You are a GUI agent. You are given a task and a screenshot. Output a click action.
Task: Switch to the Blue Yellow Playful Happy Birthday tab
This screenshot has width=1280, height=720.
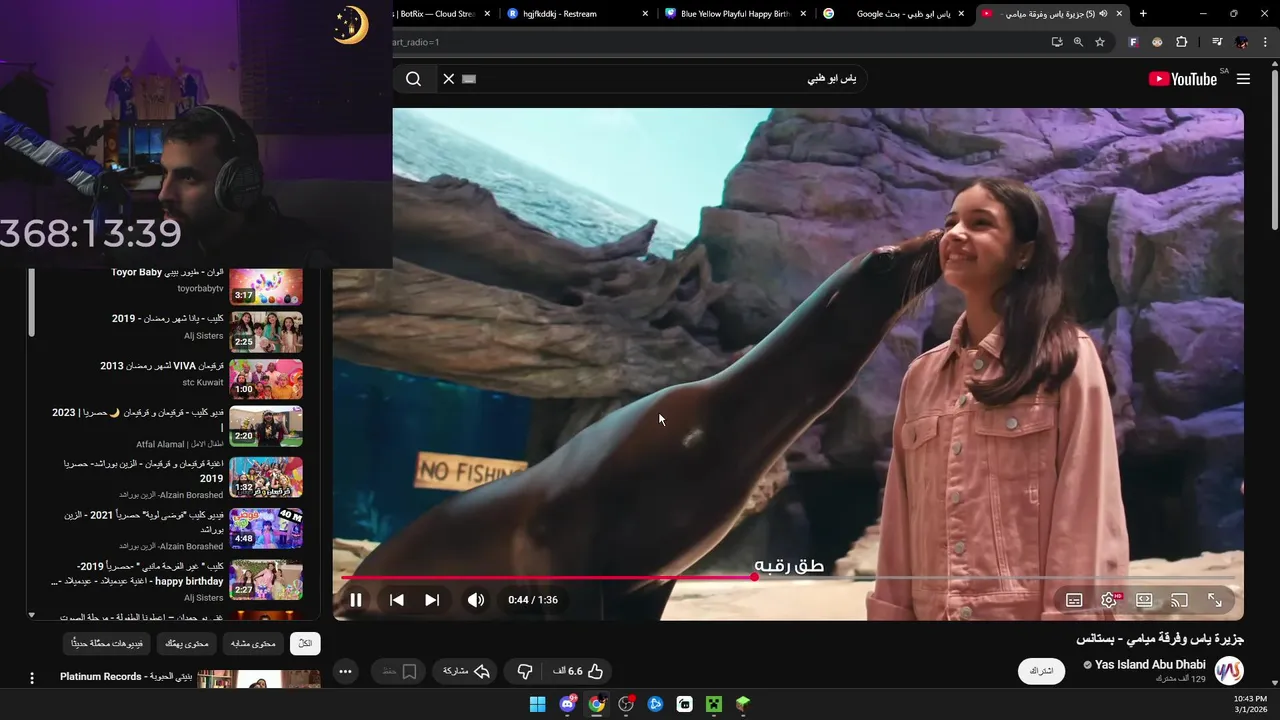735,14
